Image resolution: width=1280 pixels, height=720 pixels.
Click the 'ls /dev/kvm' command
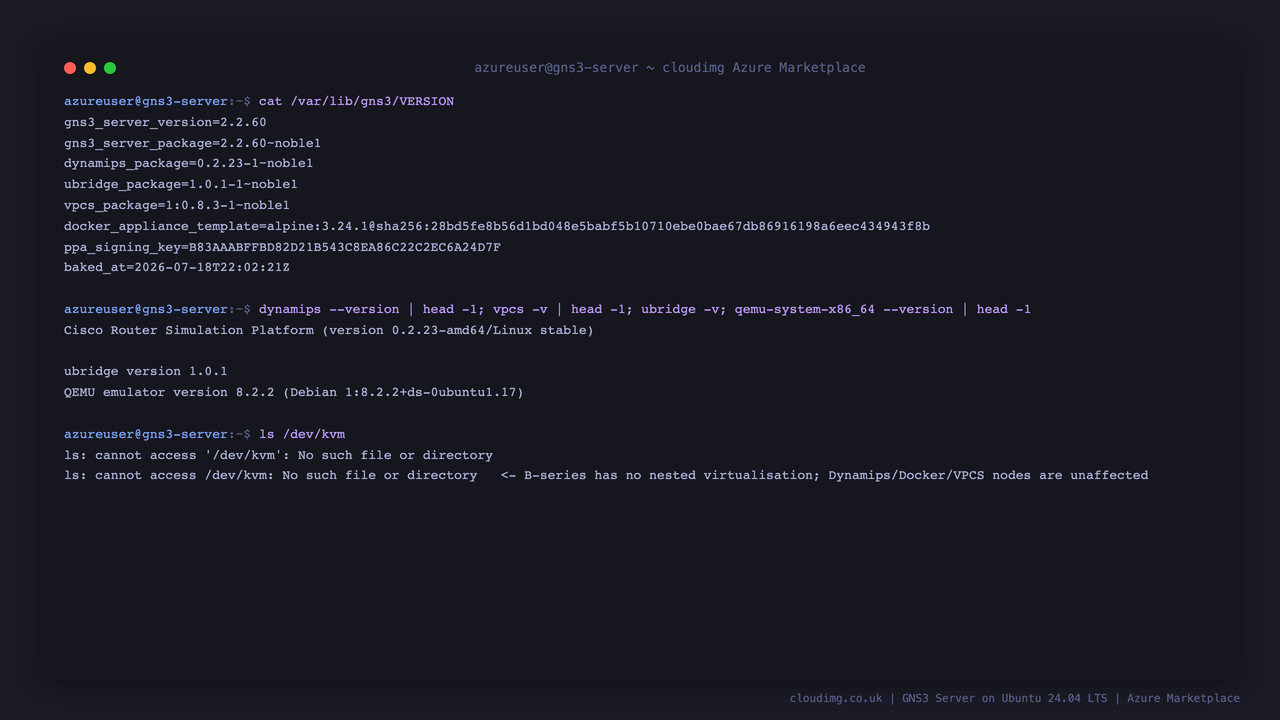coord(302,434)
